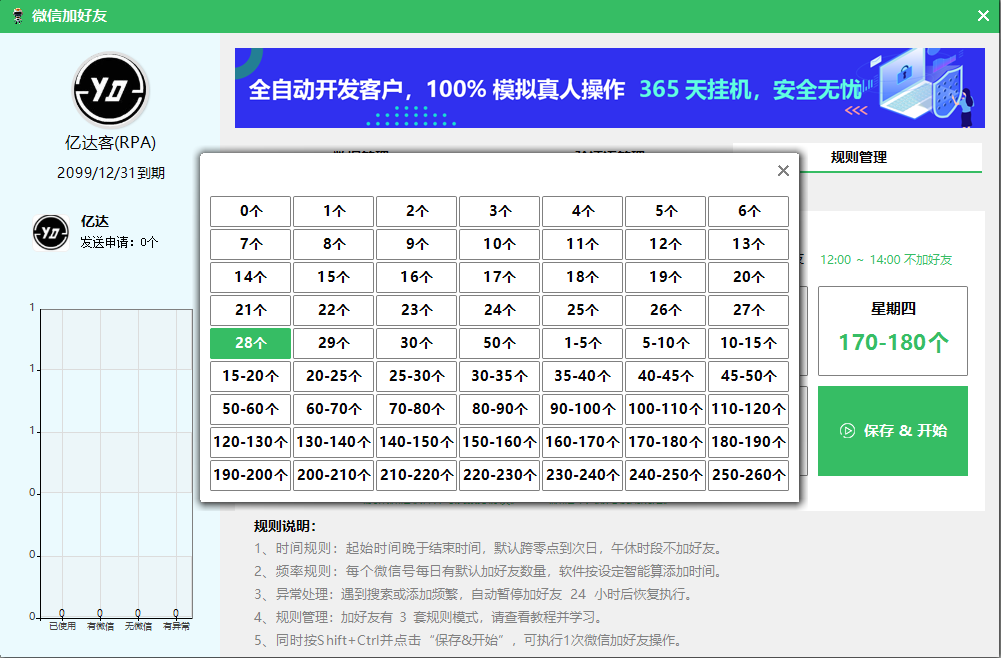Choose 5个 option
Image resolution: width=1001 pixels, height=658 pixels.
point(665,211)
